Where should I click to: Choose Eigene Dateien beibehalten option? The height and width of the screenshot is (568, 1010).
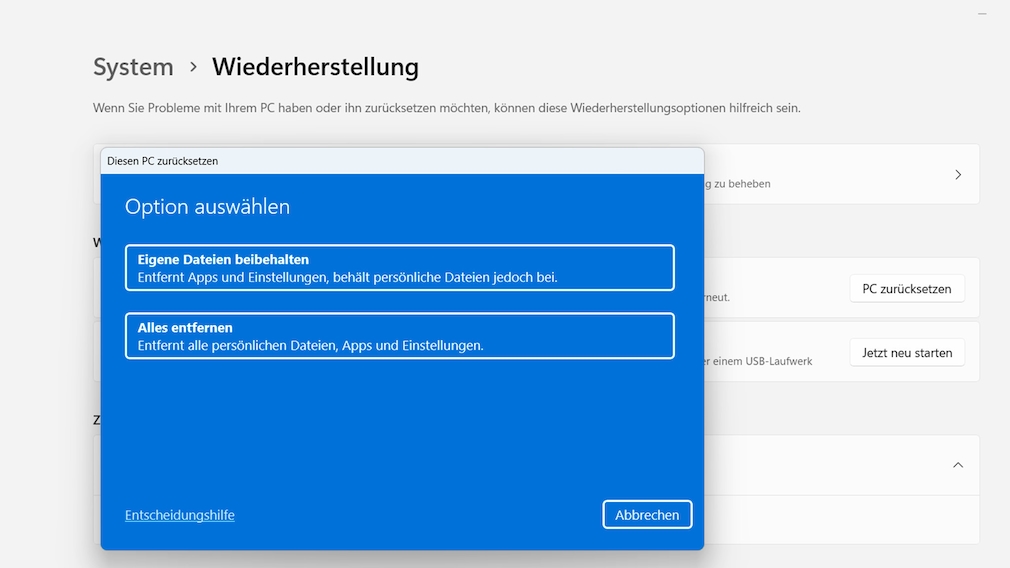click(399, 268)
